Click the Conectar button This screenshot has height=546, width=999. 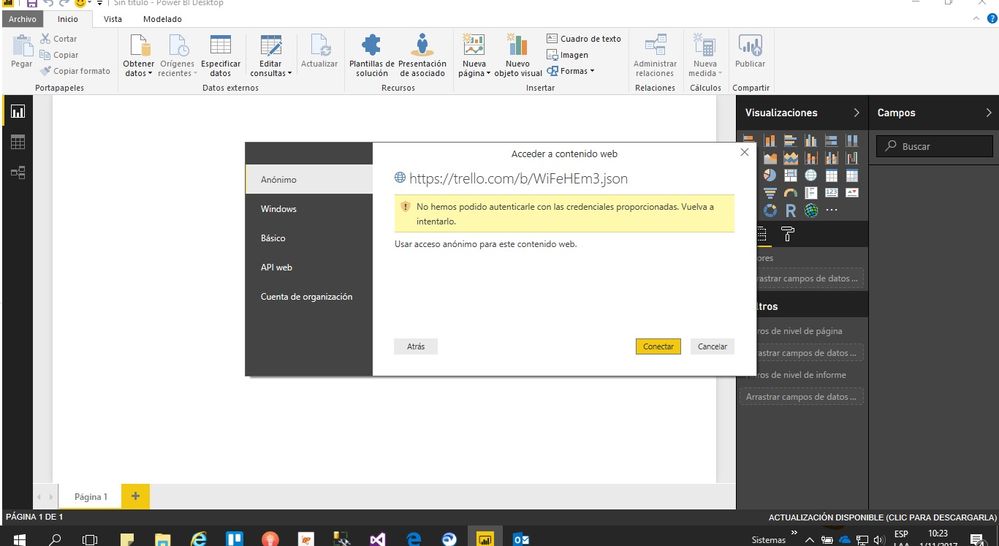click(x=658, y=347)
